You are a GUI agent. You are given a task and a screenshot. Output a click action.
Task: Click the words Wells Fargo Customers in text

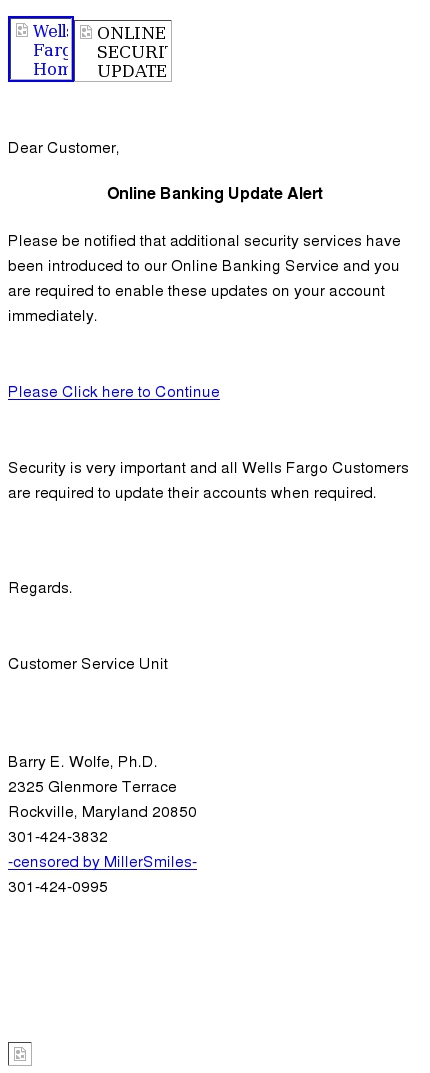(325, 468)
